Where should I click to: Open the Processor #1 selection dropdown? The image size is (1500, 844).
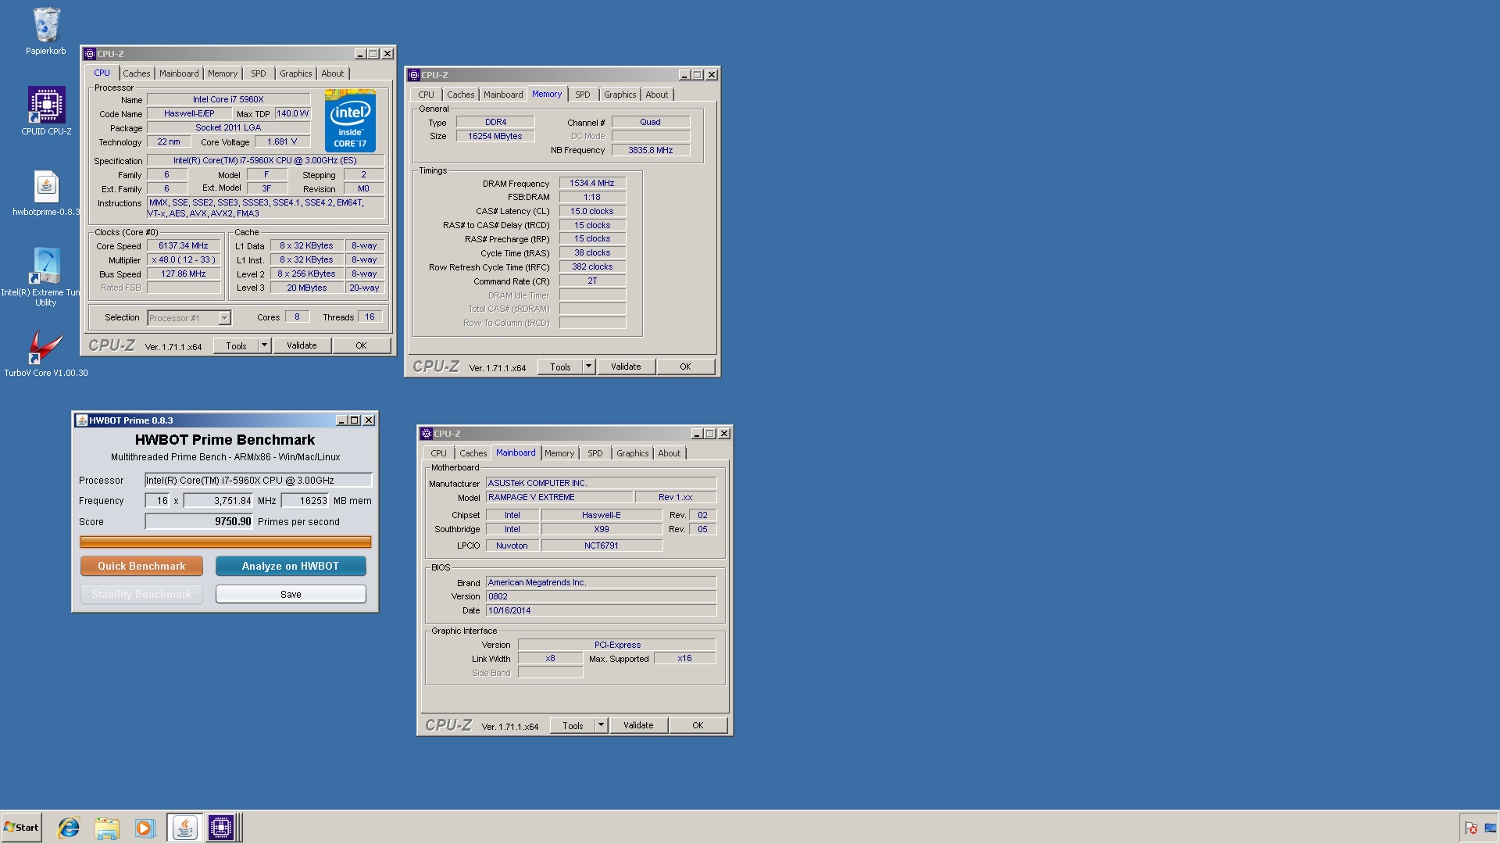224,318
